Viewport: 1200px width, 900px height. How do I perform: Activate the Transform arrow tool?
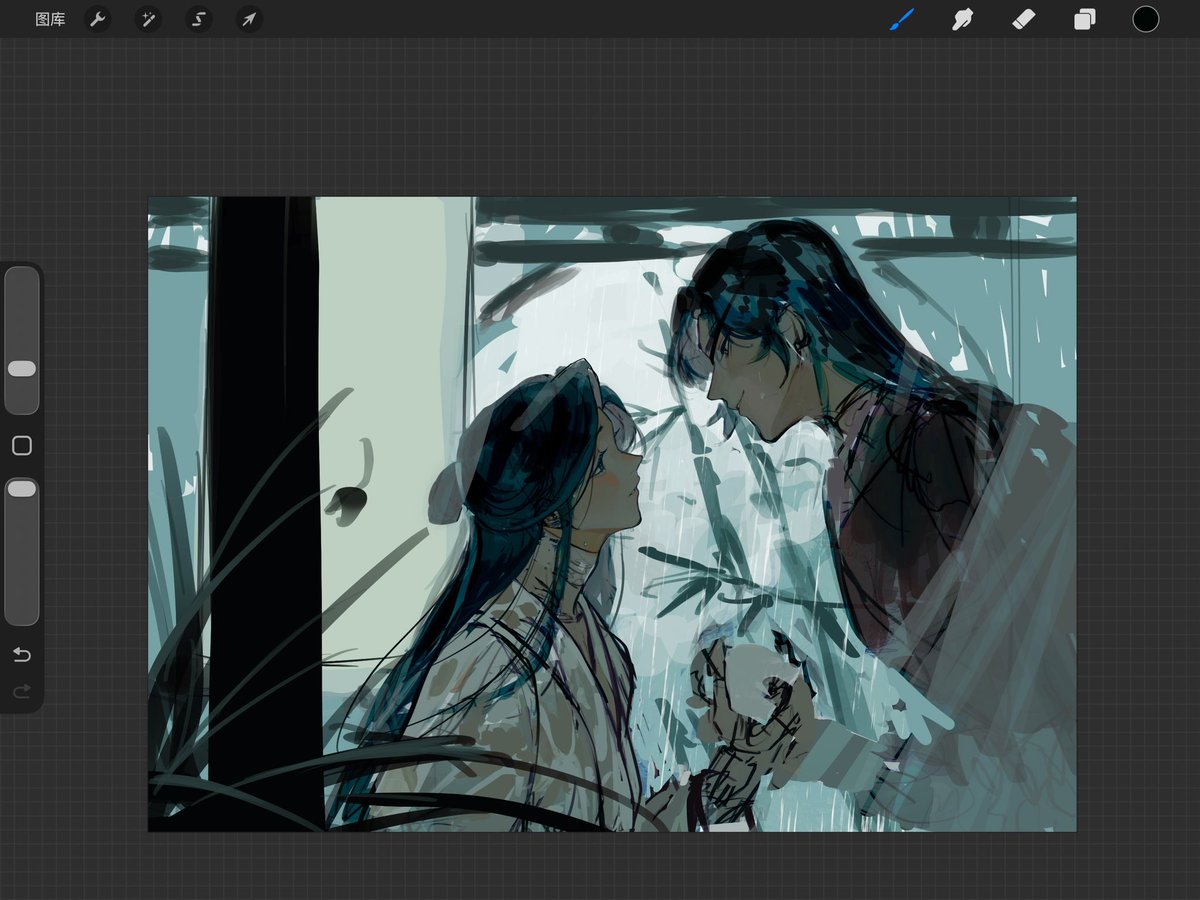[x=249, y=19]
